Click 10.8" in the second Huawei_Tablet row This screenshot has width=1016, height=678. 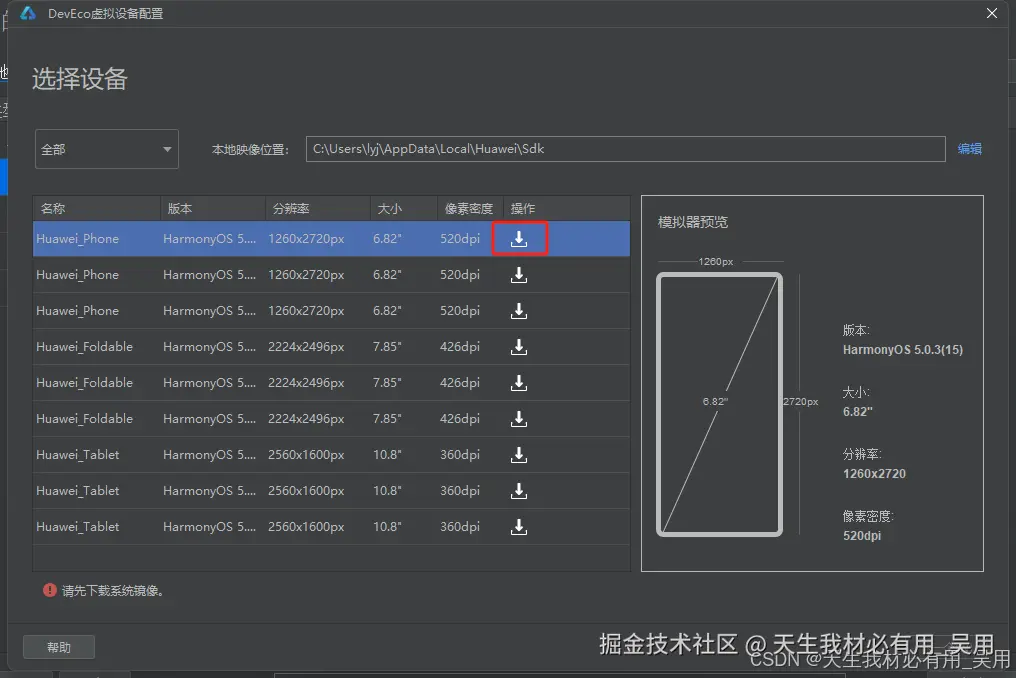[387, 491]
